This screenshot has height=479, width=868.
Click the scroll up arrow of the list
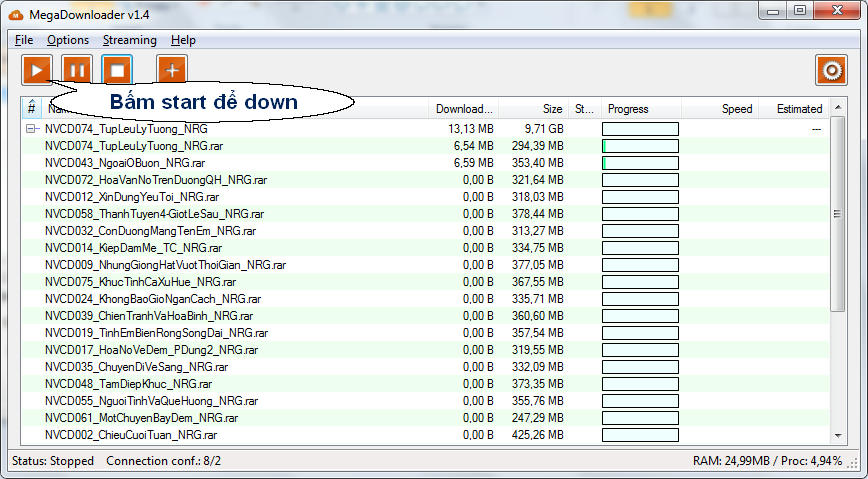point(838,107)
